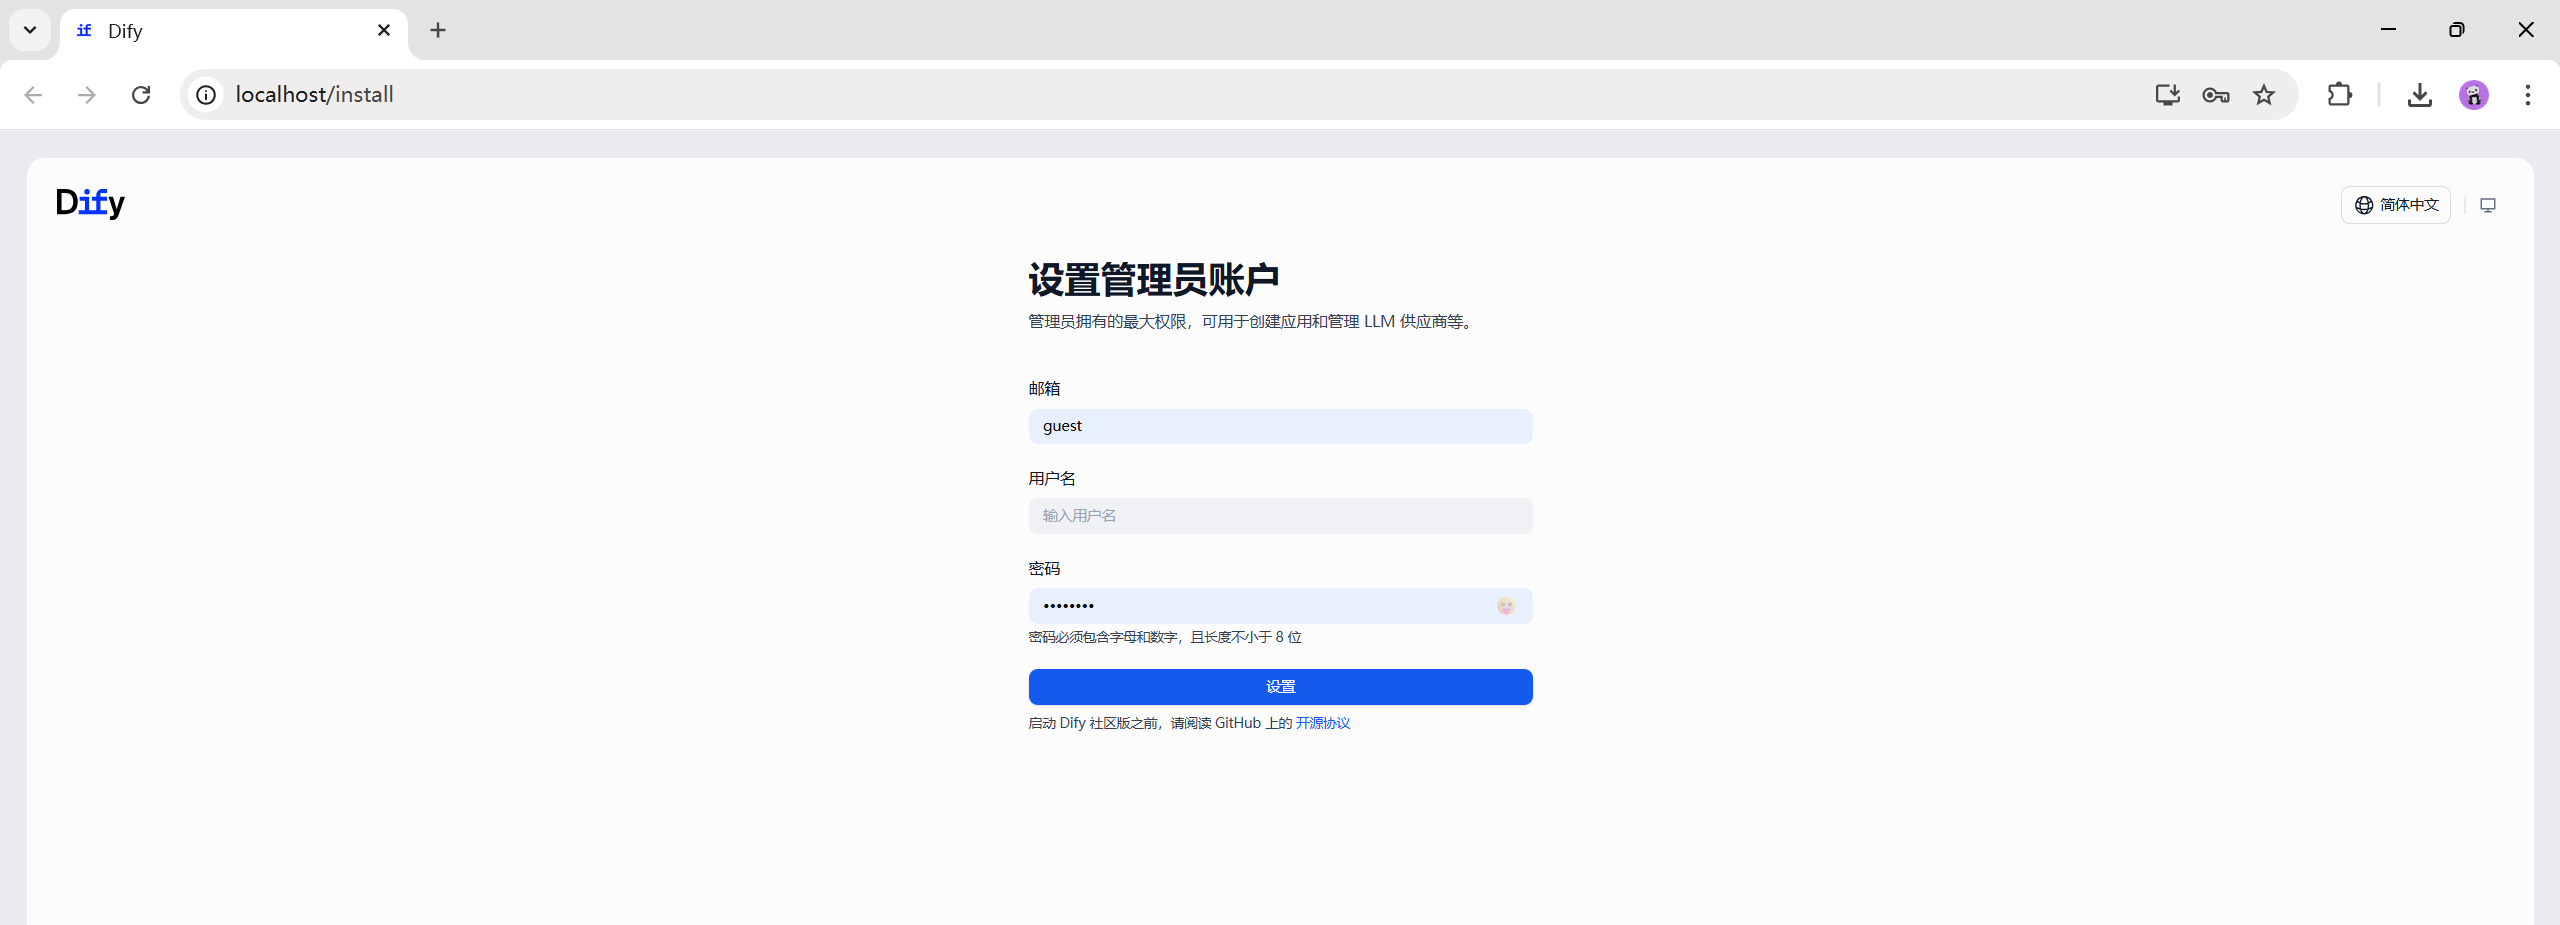
Task: Reload the page with the refresh icon
Action: (x=141, y=94)
